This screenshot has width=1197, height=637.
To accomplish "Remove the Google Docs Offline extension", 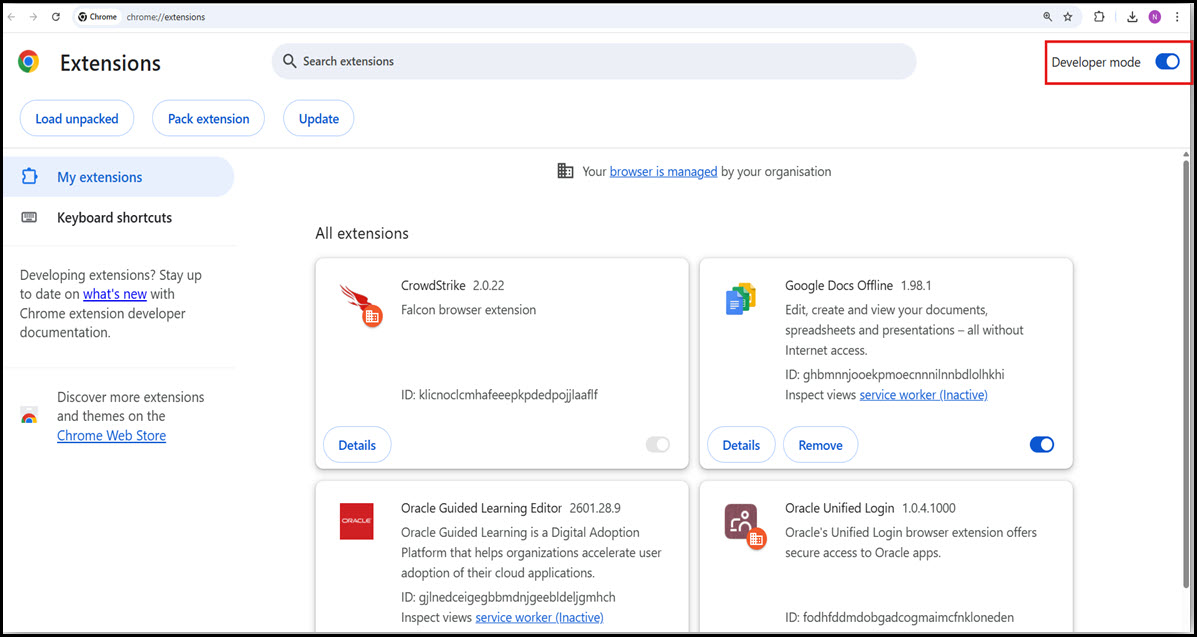I will click(x=821, y=445).
